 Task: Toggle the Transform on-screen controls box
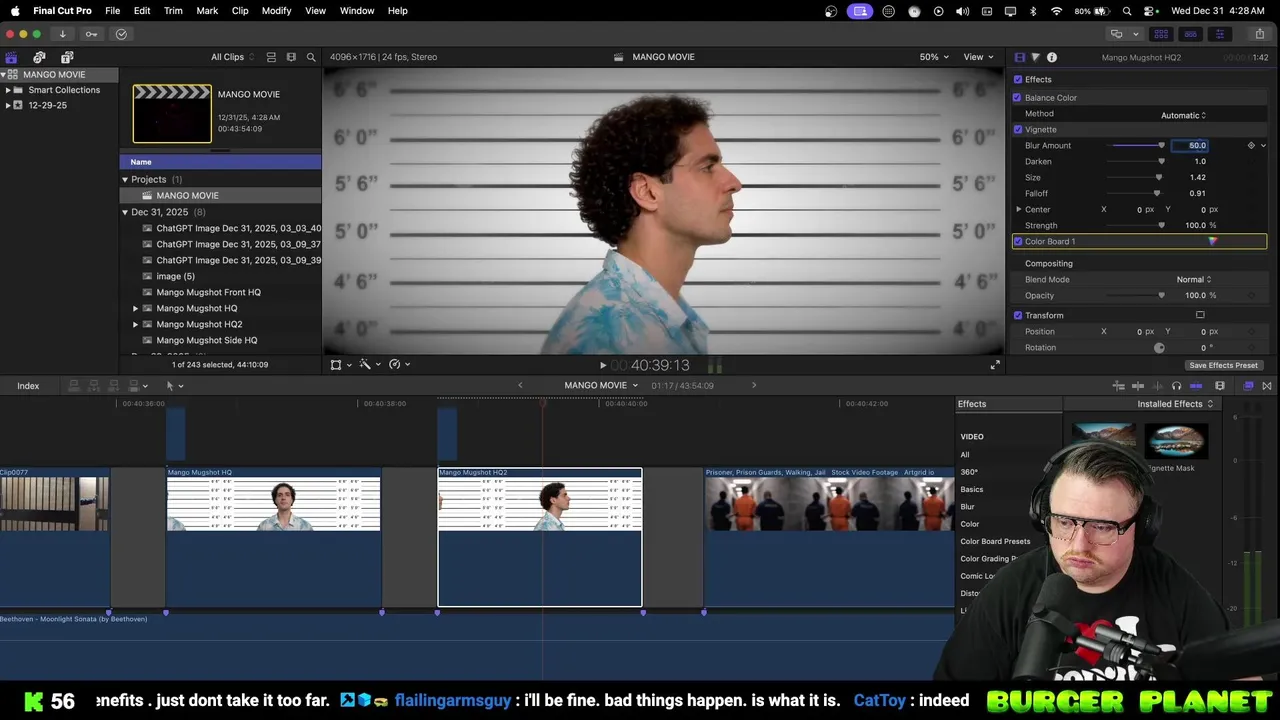1200,315
